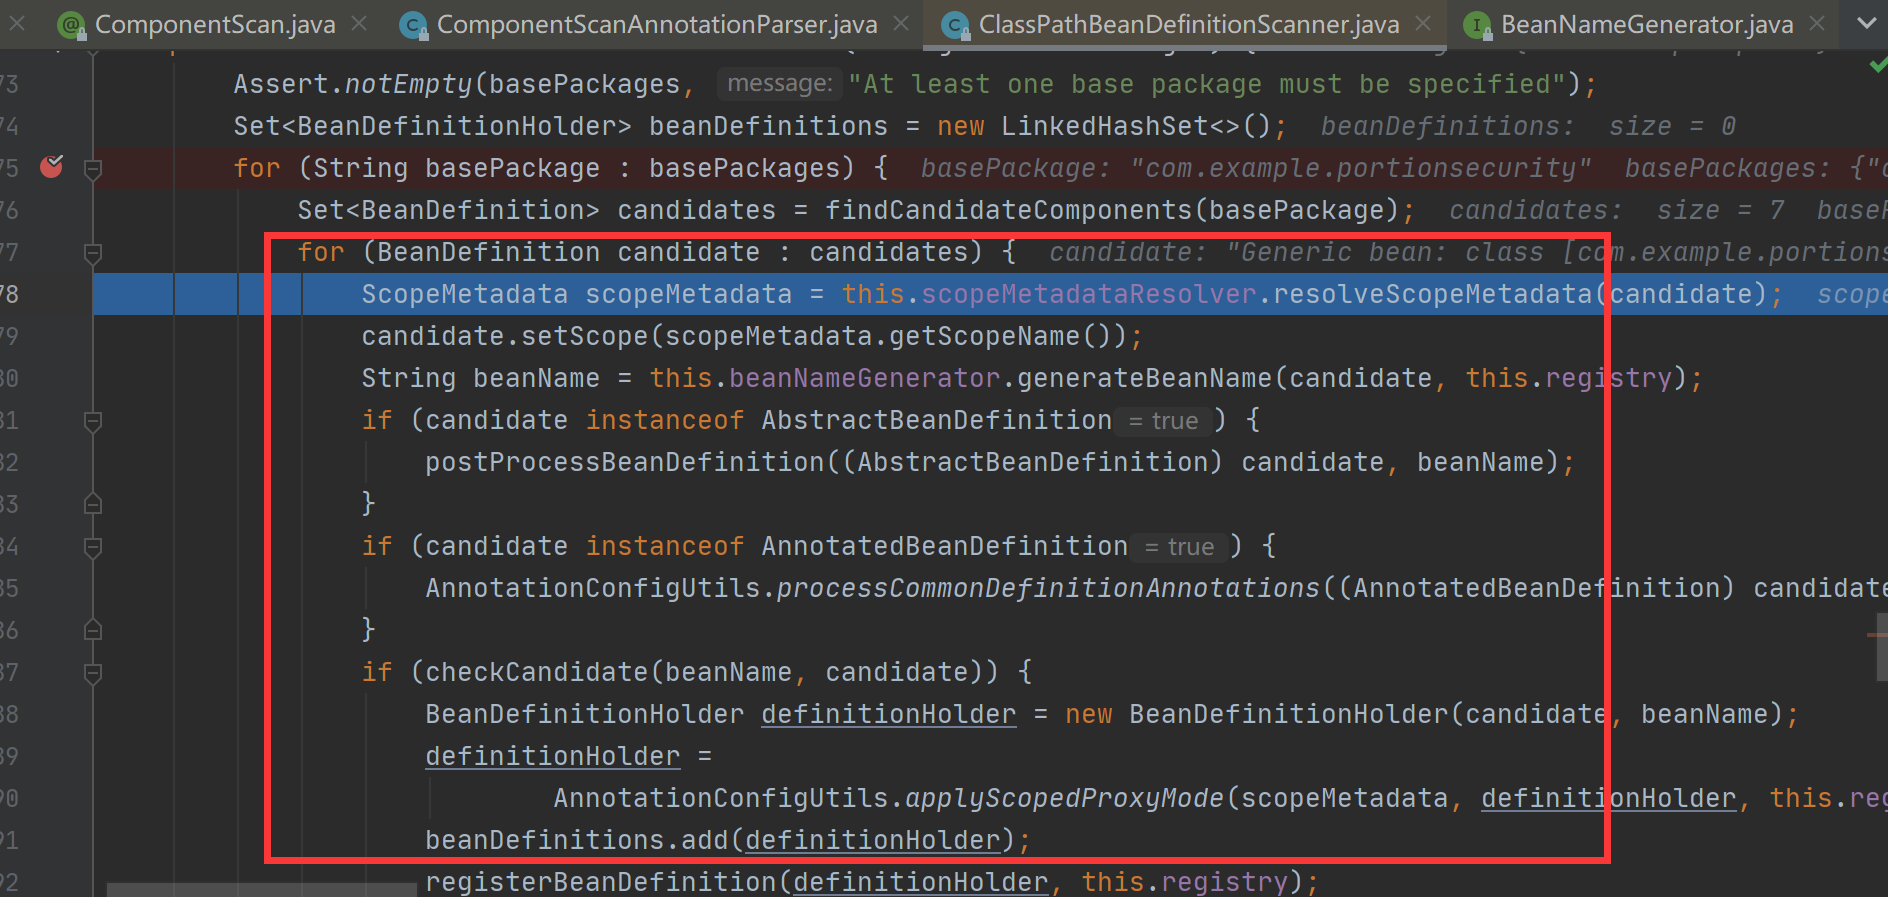This screenshot has height=897, width=1888.
Task: Collapse the for basePackage loop fold marker
Action: [93, 169]
